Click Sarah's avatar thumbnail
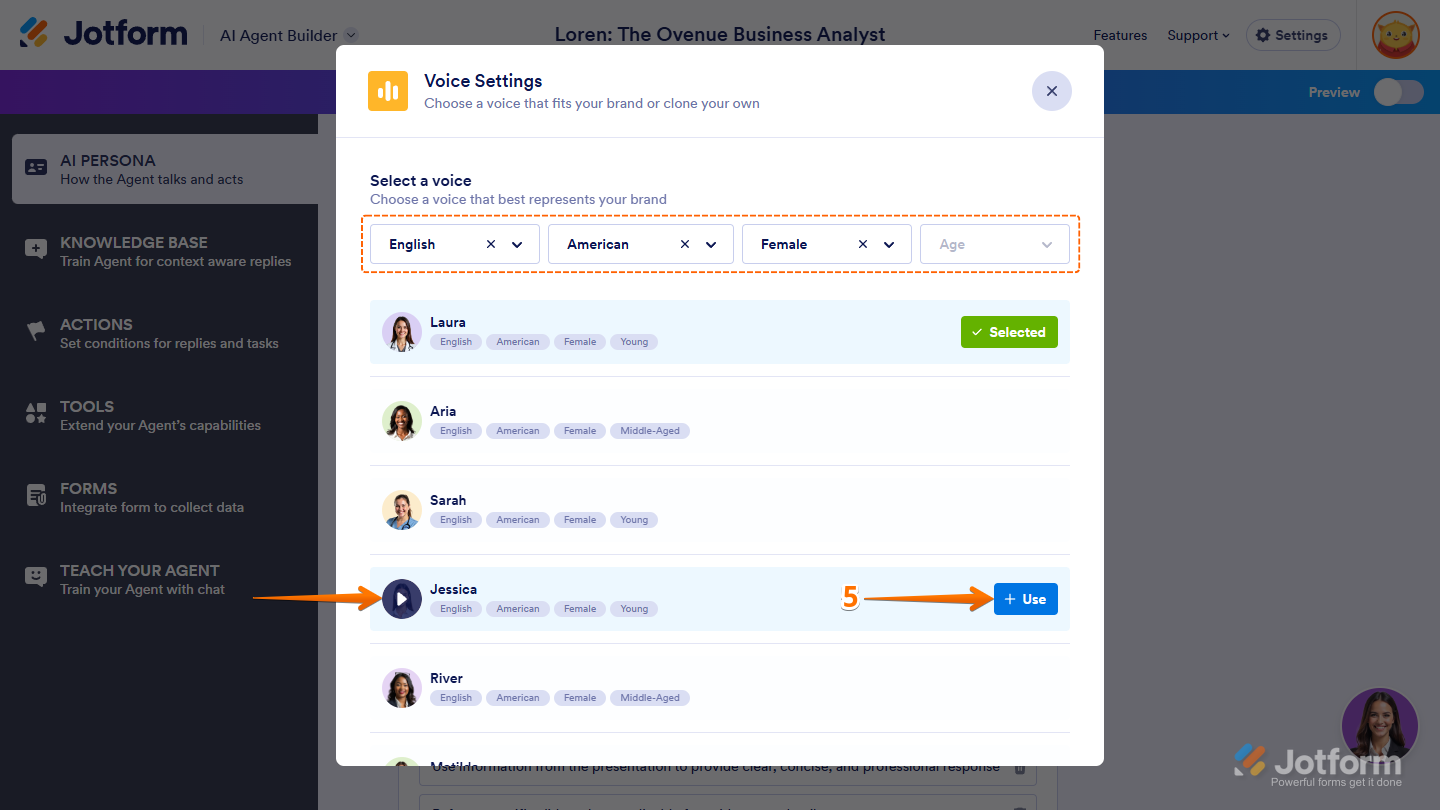1440x810 pixels. tap(402, 510)
